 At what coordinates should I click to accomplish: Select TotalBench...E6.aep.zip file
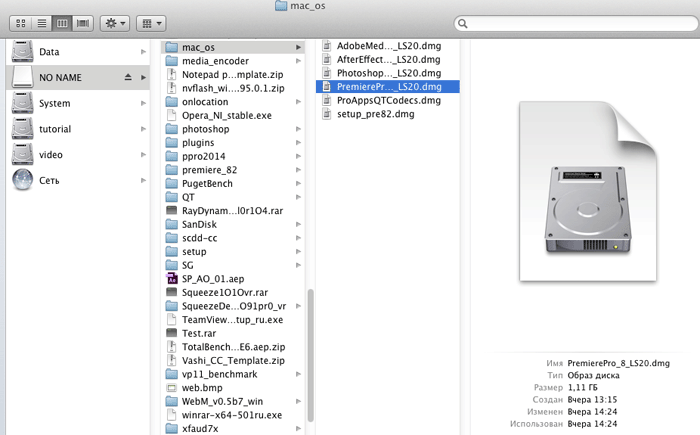pos(233,347)
